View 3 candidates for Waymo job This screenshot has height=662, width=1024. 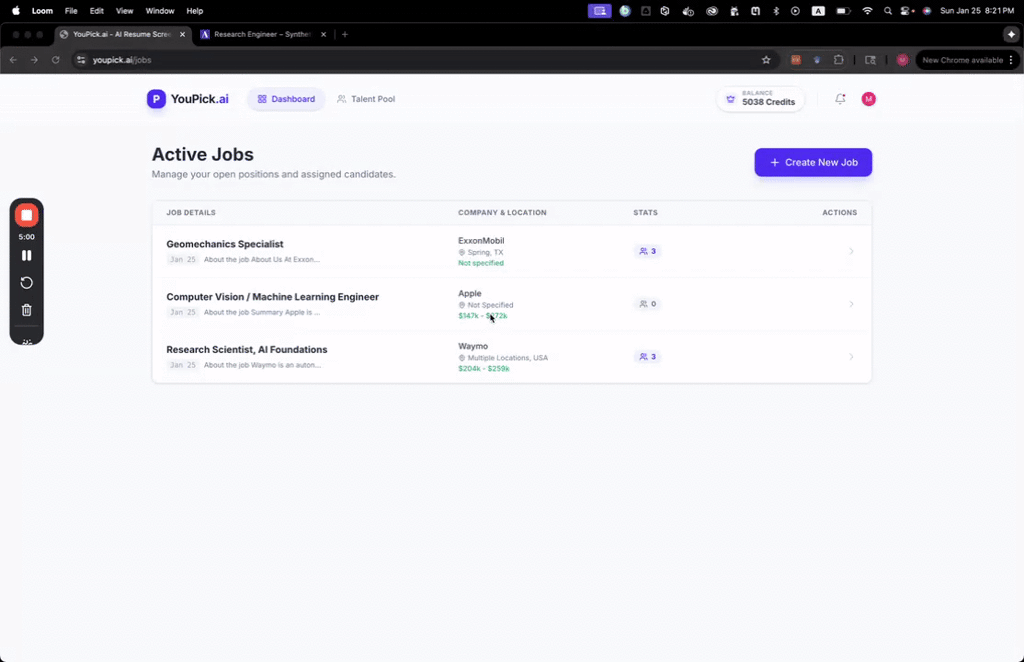[x=648, y=357]
